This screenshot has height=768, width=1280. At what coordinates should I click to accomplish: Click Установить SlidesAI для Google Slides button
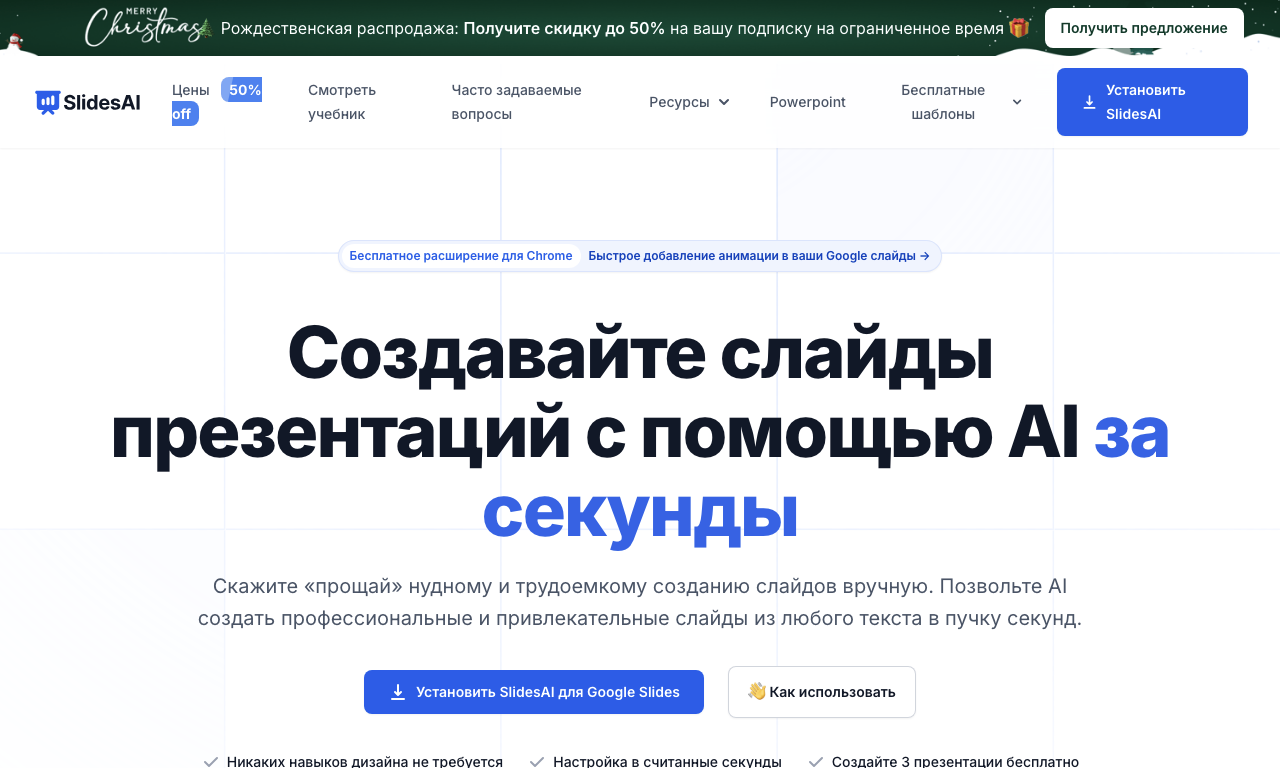pos(534,692)
